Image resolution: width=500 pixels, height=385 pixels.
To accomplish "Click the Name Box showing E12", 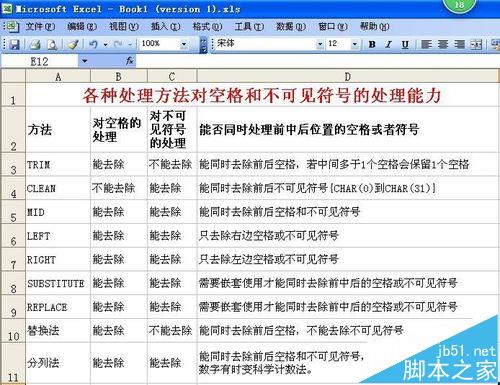I will [40, 61].
